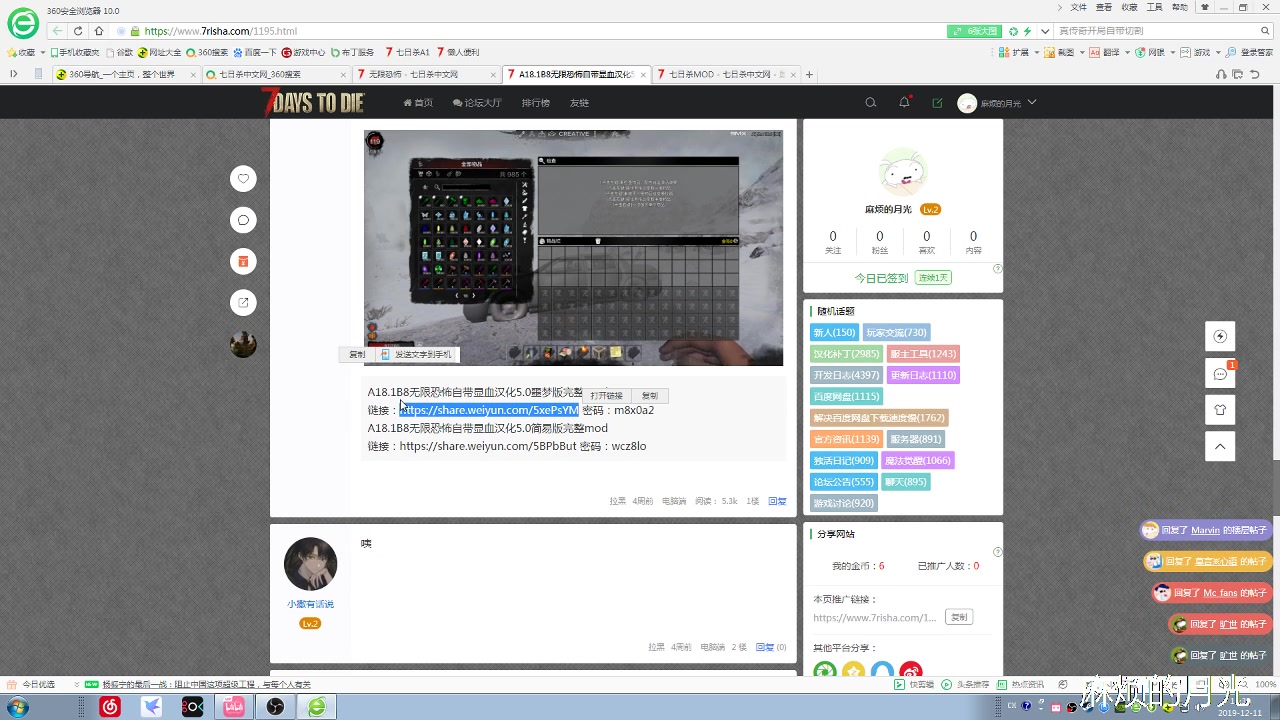The height and width of the screenshot is (720, 1280).
Task: Click the orange collect icon beside post
Action: click(243, 261)
